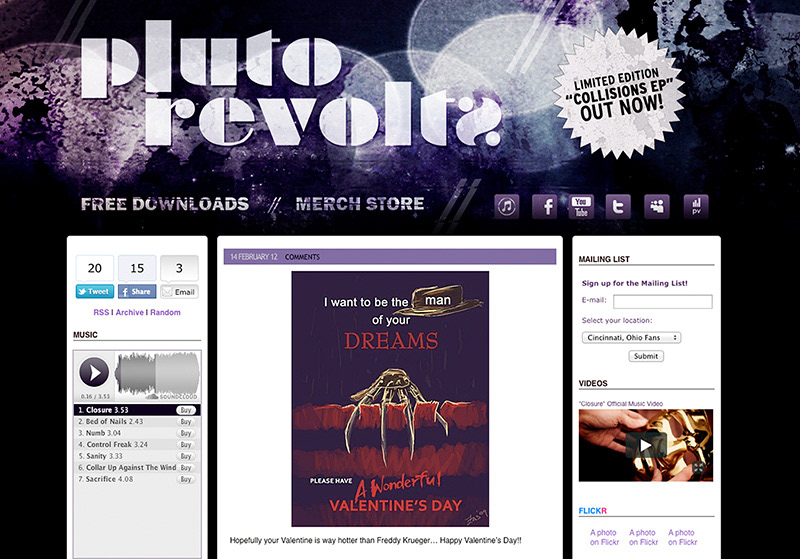Open the MySpace people icon
Screen dimensions: 800x559
[x=657, y=206]
